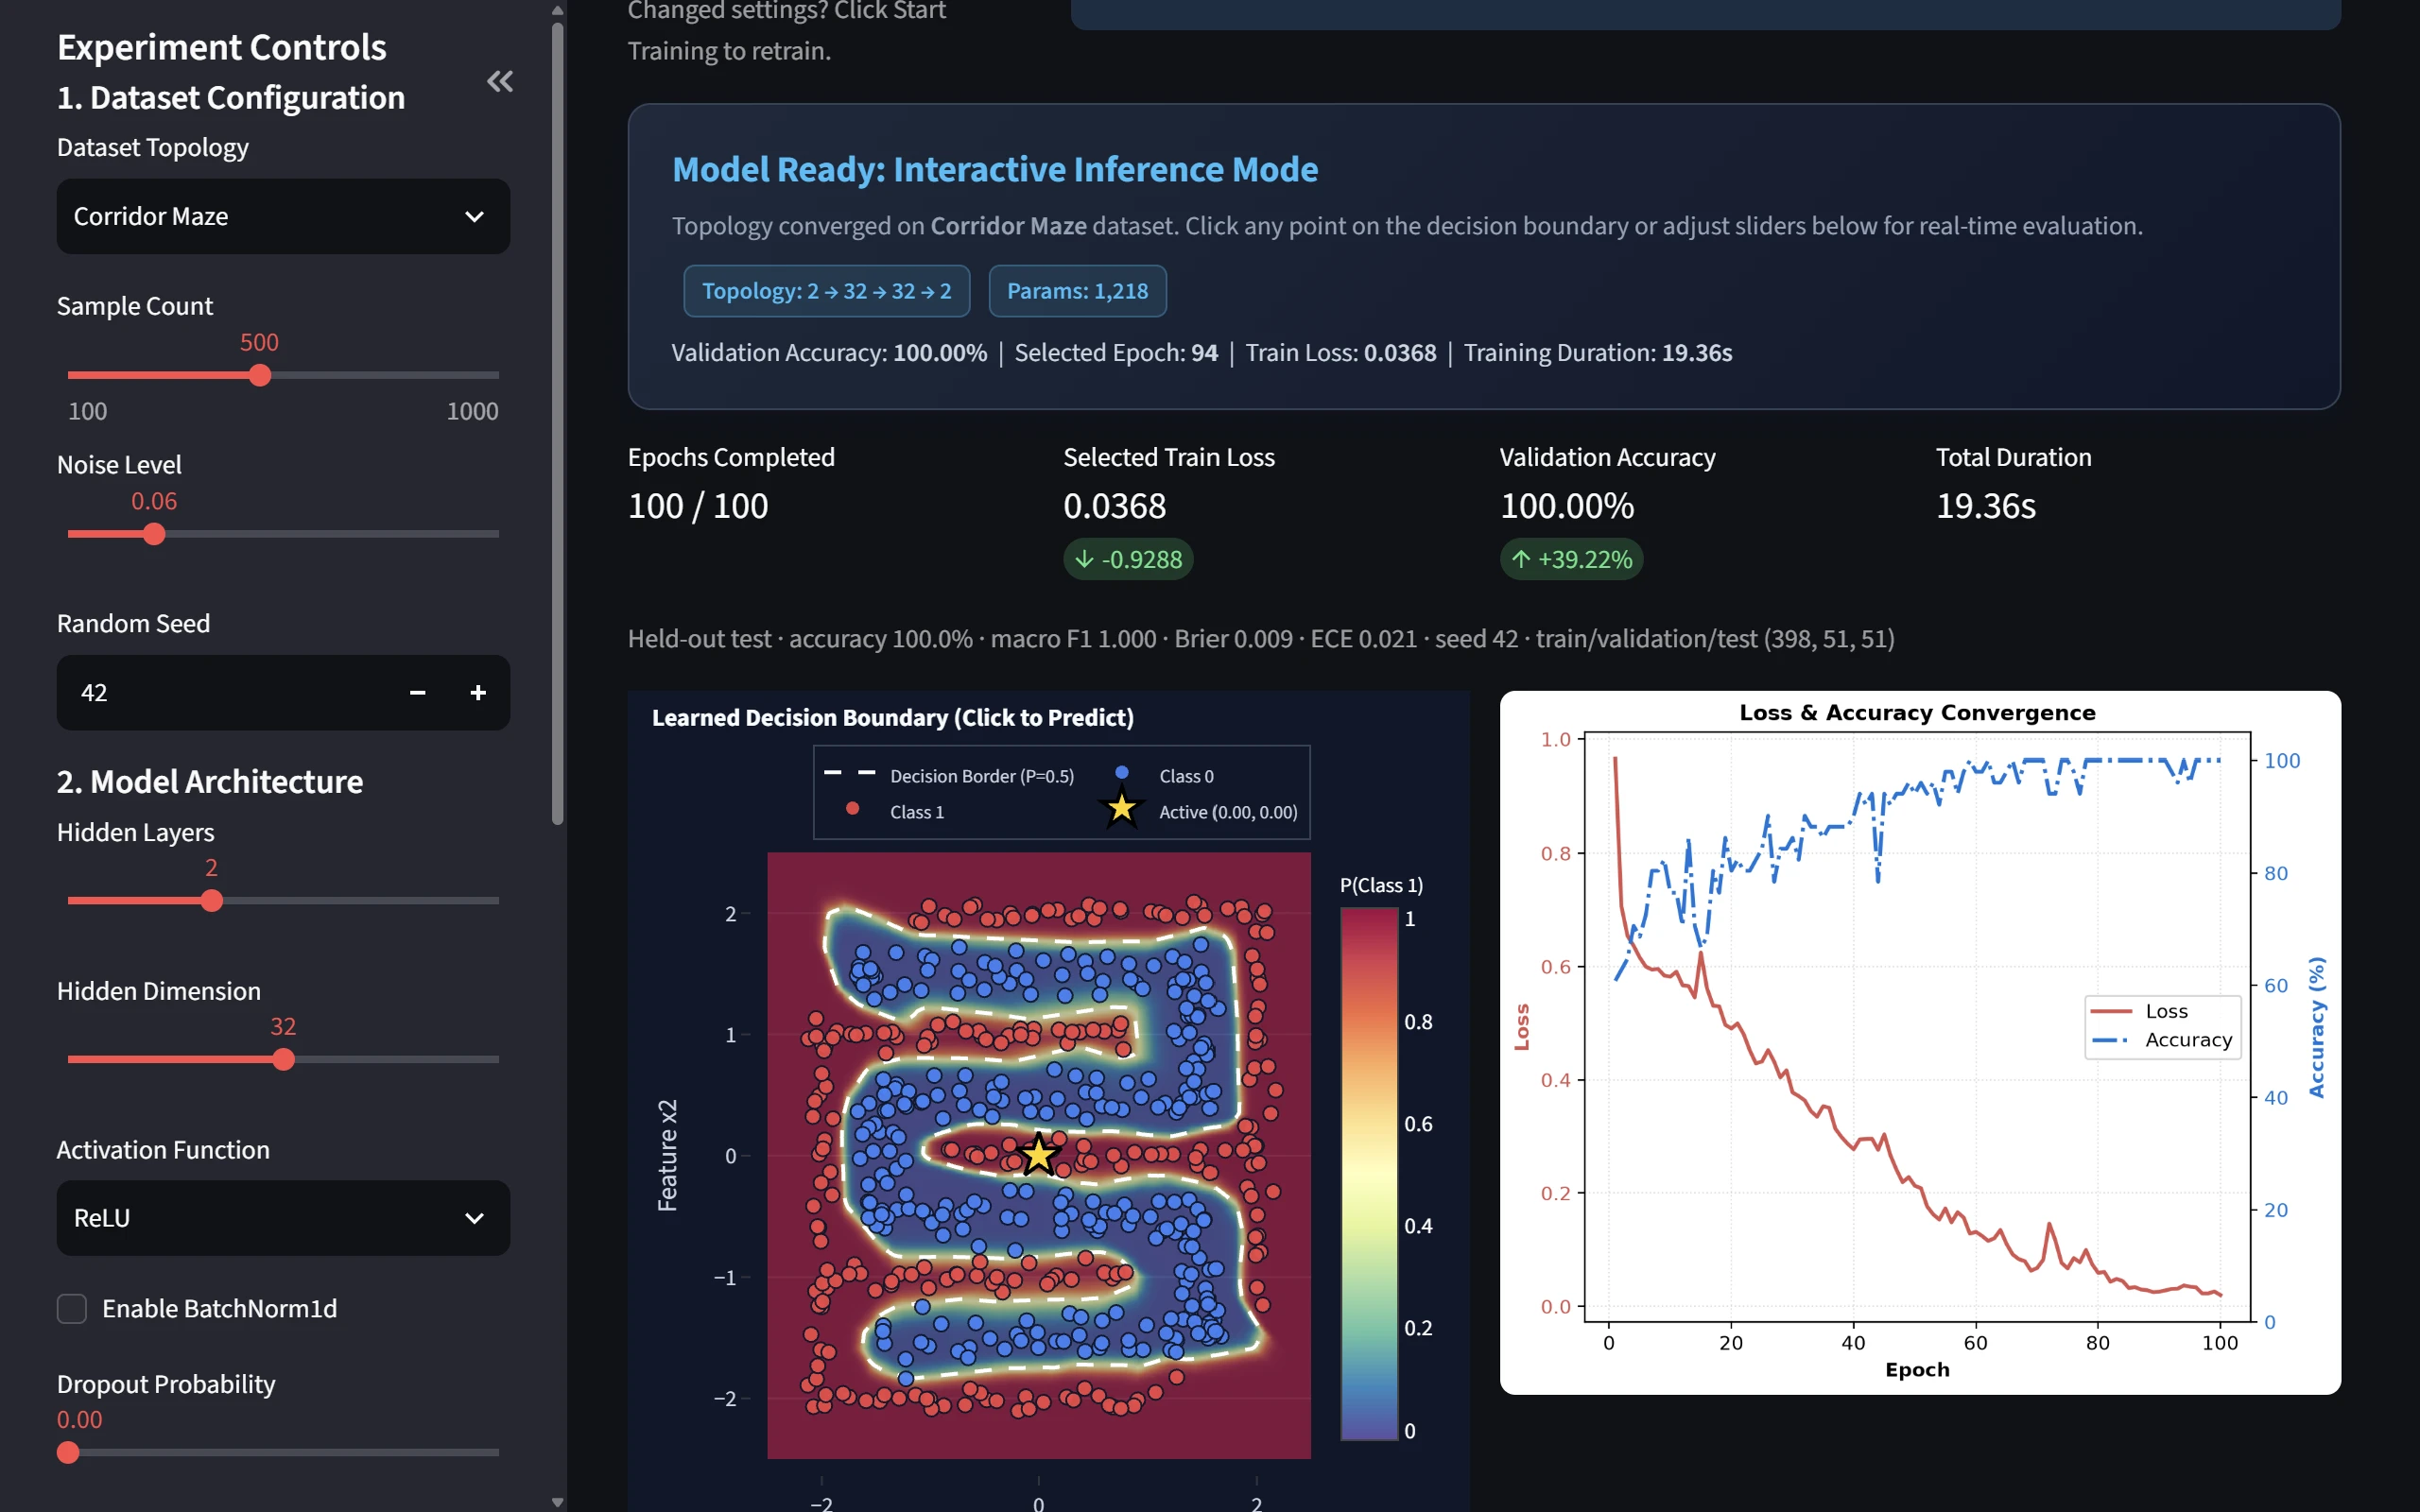Viewport: 2420px width, 1512px height.
Task: Click the Hidden Dimension slider handle
Action: pyautogui.click(x=284, y=1059)
